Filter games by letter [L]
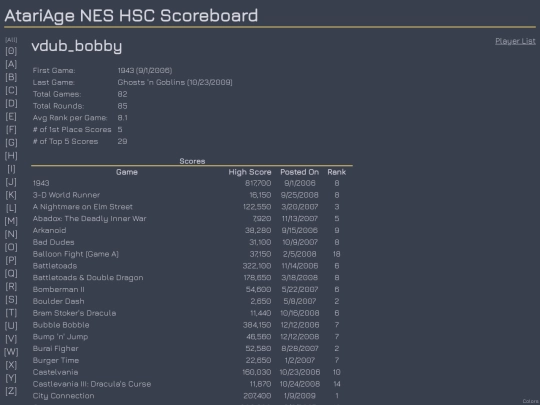540x405 pixels. [11, 208]
